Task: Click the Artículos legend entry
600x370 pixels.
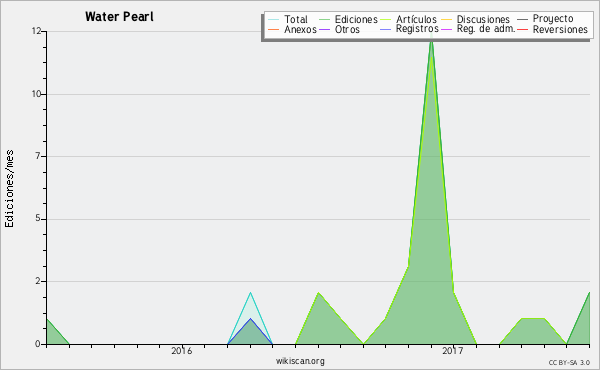Action: tap(408, 19)
